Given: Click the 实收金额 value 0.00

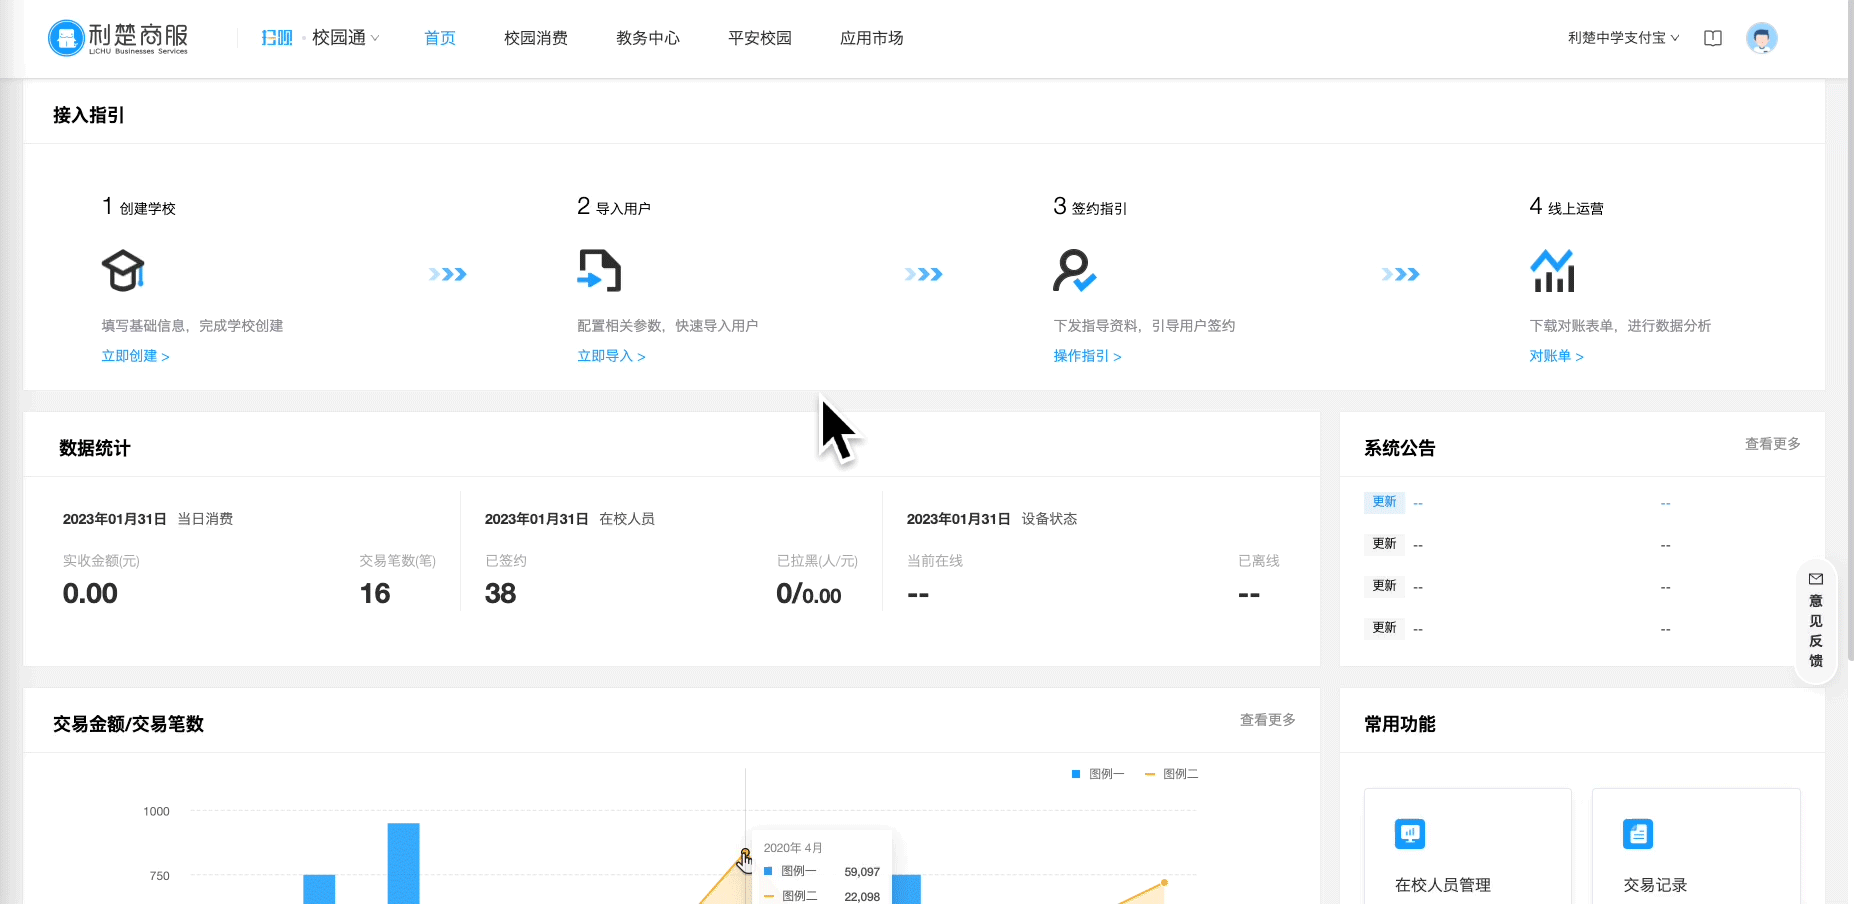Looking at the screenshot, I should coord(90,594).
